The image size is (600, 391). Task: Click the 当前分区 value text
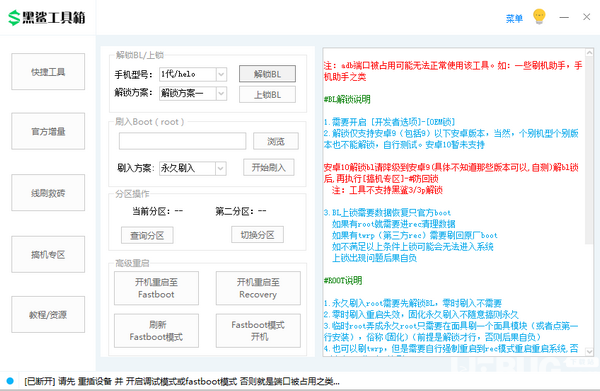[179, 211]
